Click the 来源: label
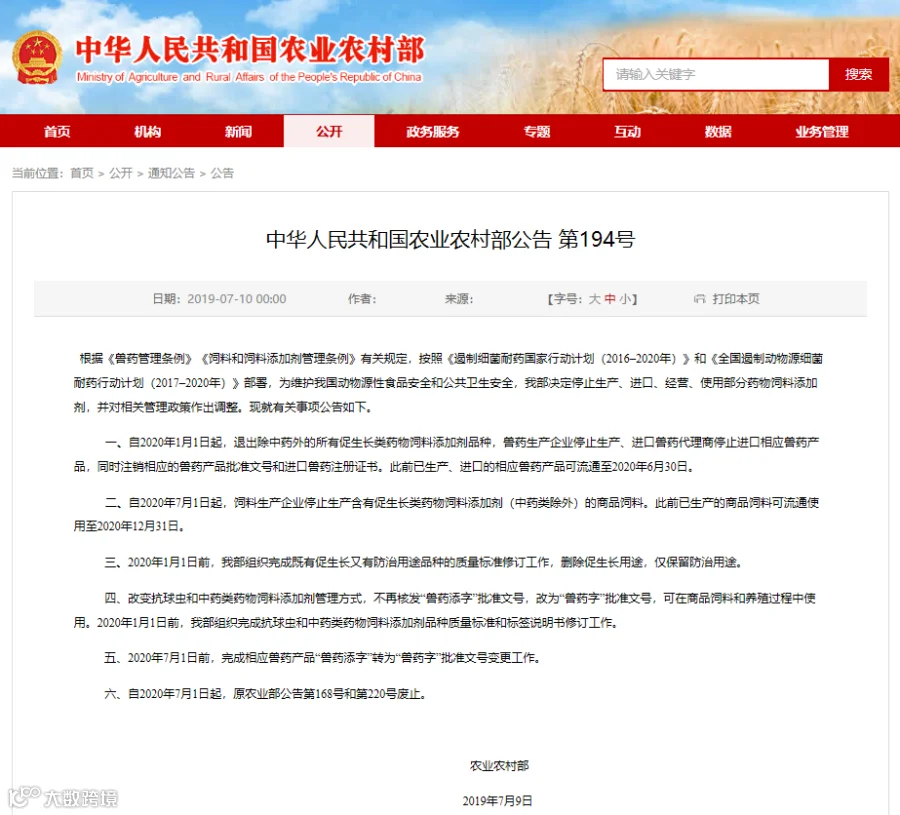The height and width of the screenshot is (815, 900). pos(459,298)
